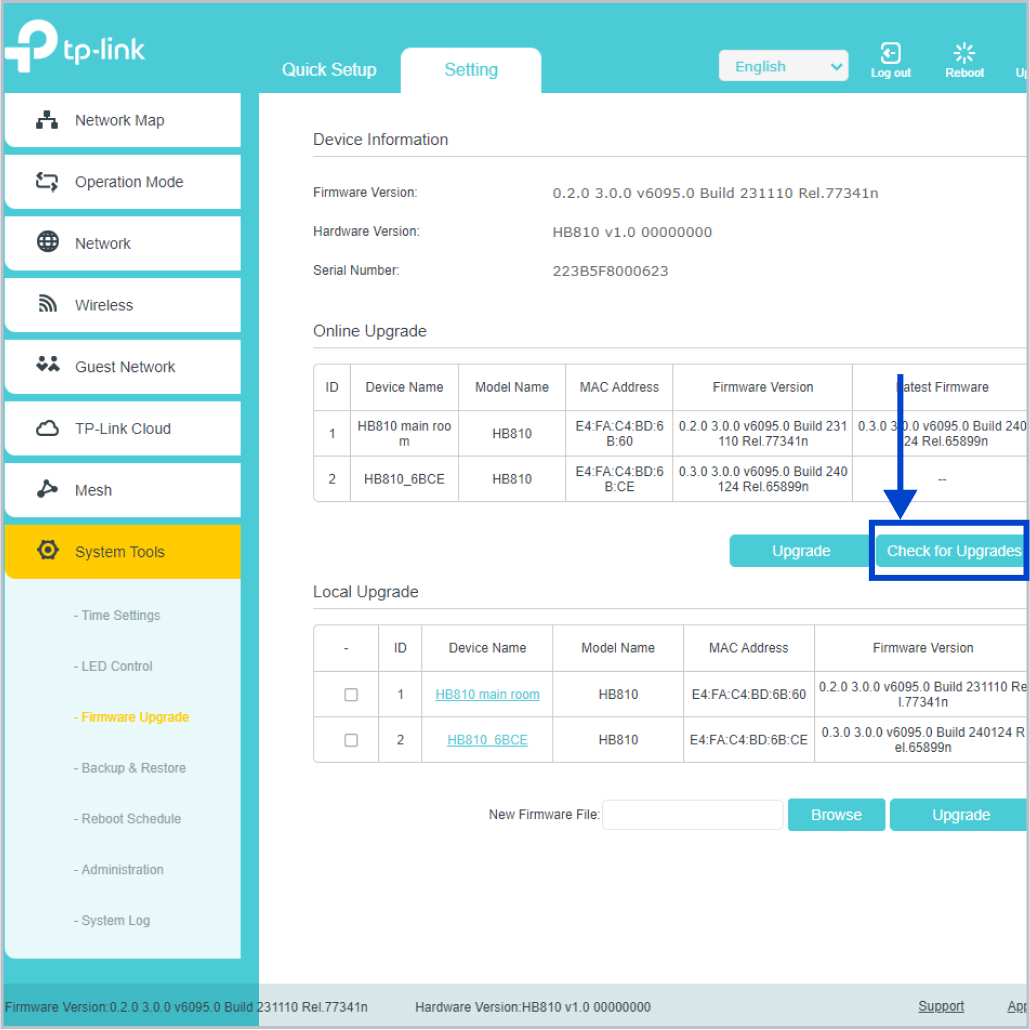Open the Operation Mode menu
1030x1030 pixels.
[x=123, y=182]
